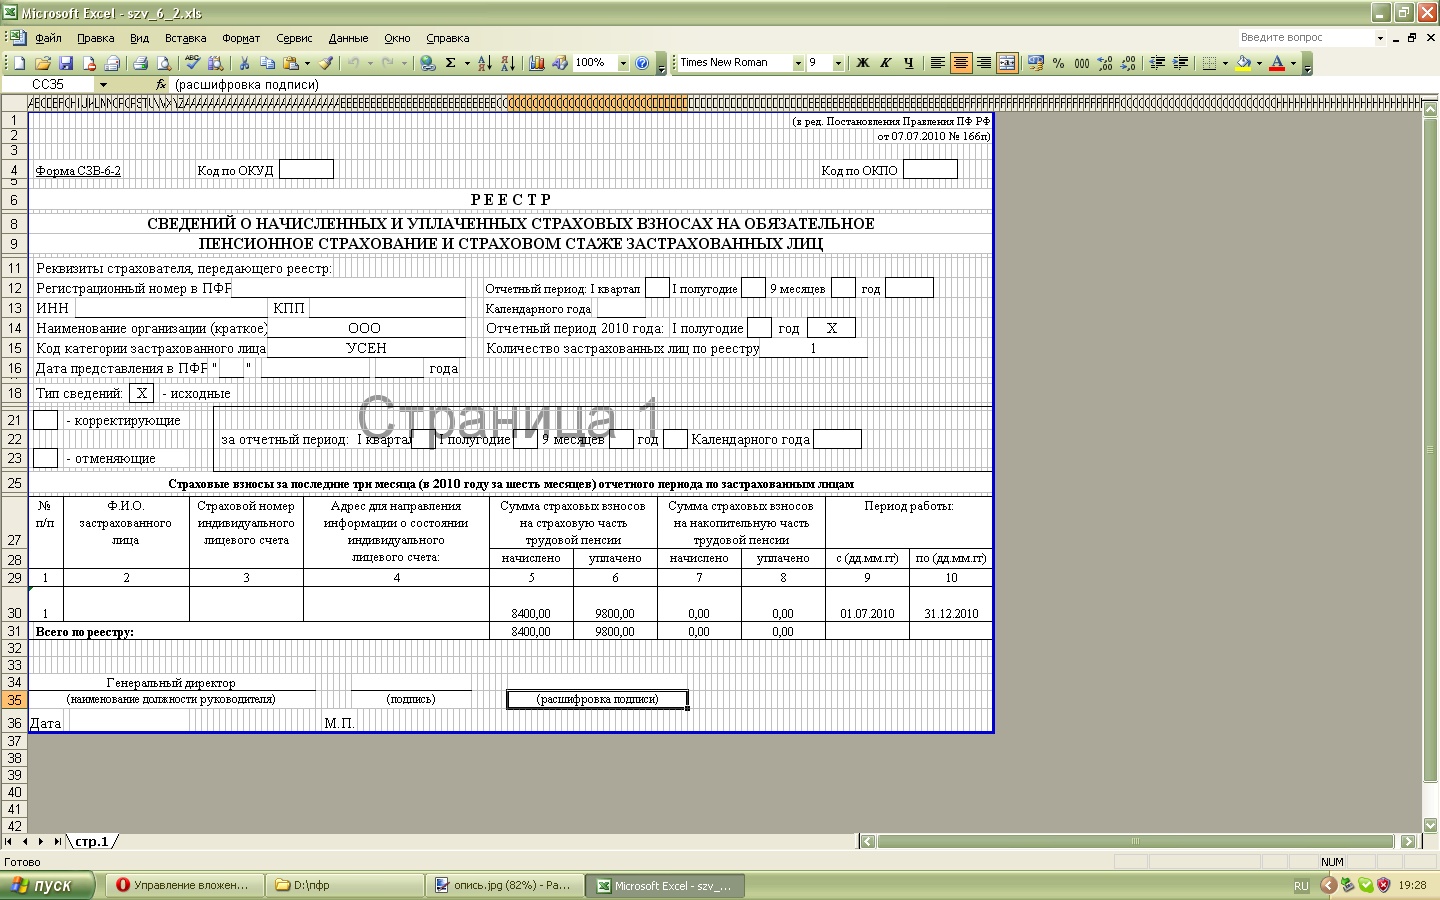
Task: Expand the Times New Roman font dropdown
Action: (x=798, y=63)
